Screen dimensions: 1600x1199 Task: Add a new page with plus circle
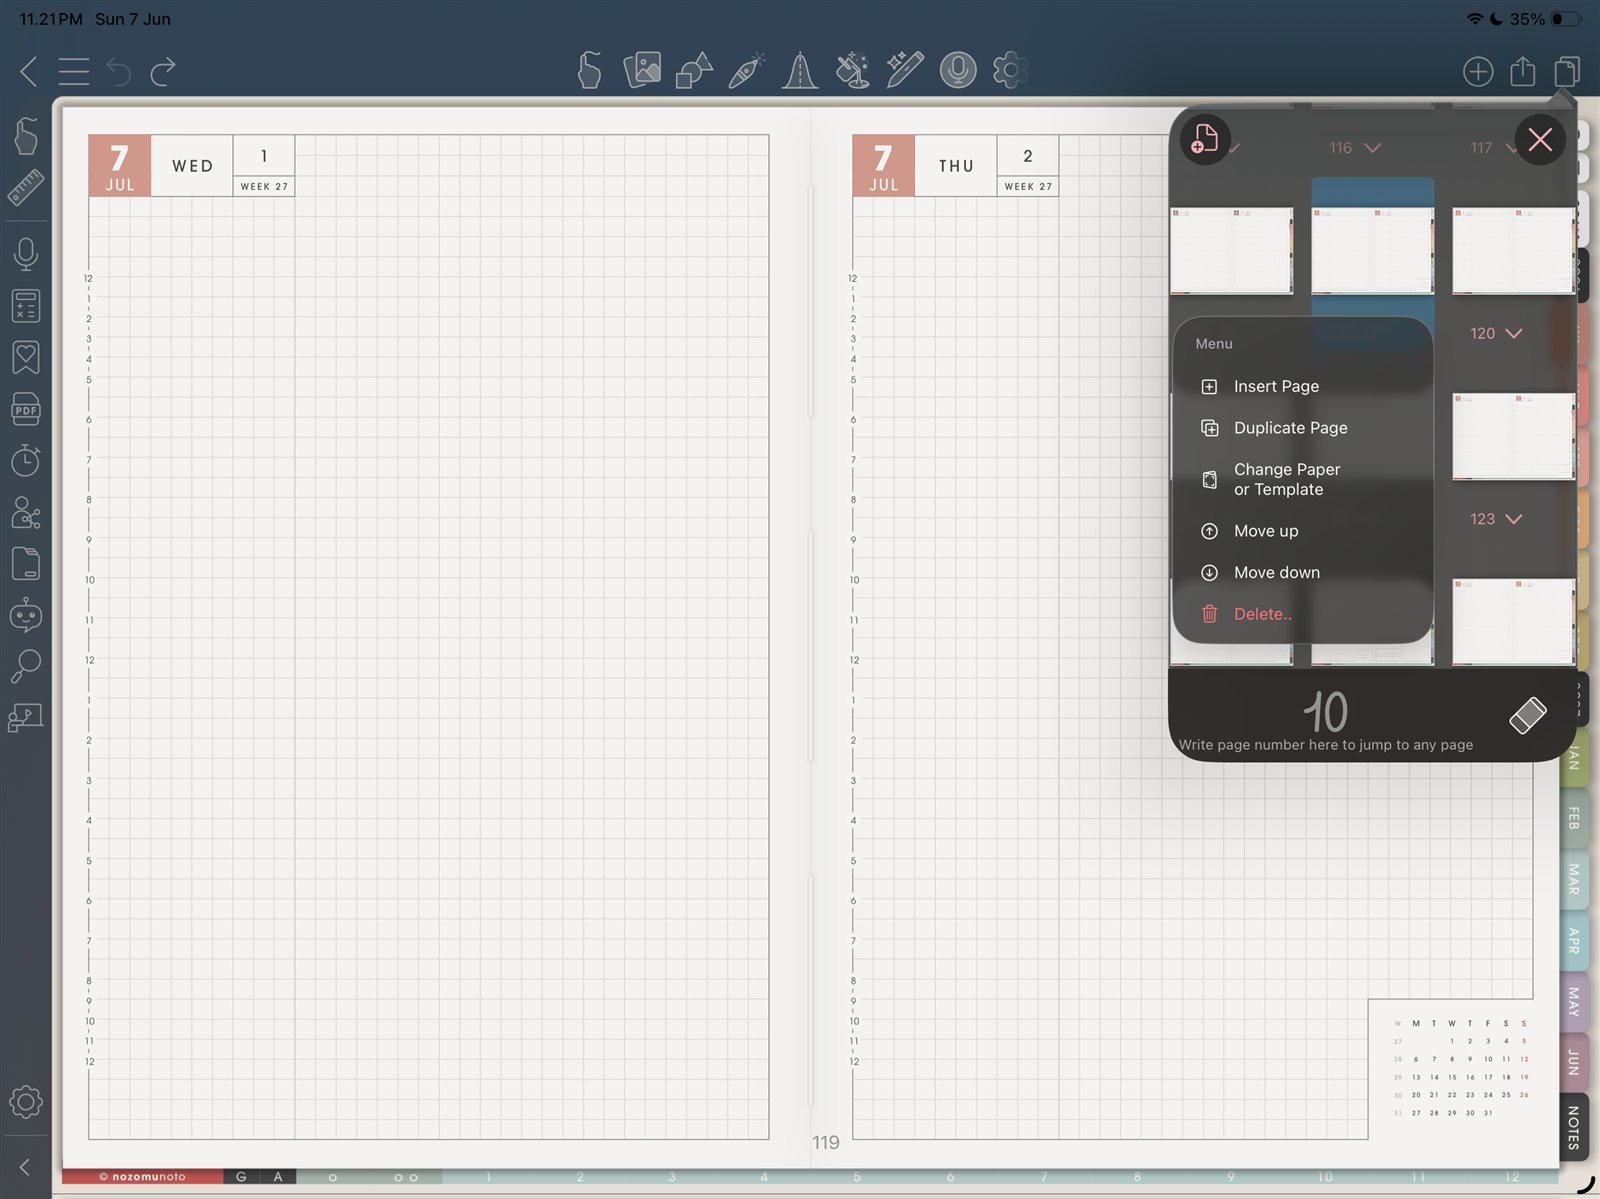pyautogui.click(x=1478, y=71)
